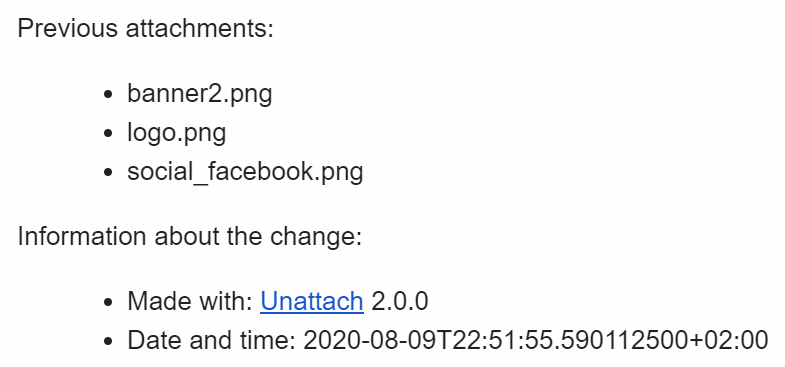Click the bullet before 'Date and time'
Viewport: 785px width, 367px height.
point(107,341)
